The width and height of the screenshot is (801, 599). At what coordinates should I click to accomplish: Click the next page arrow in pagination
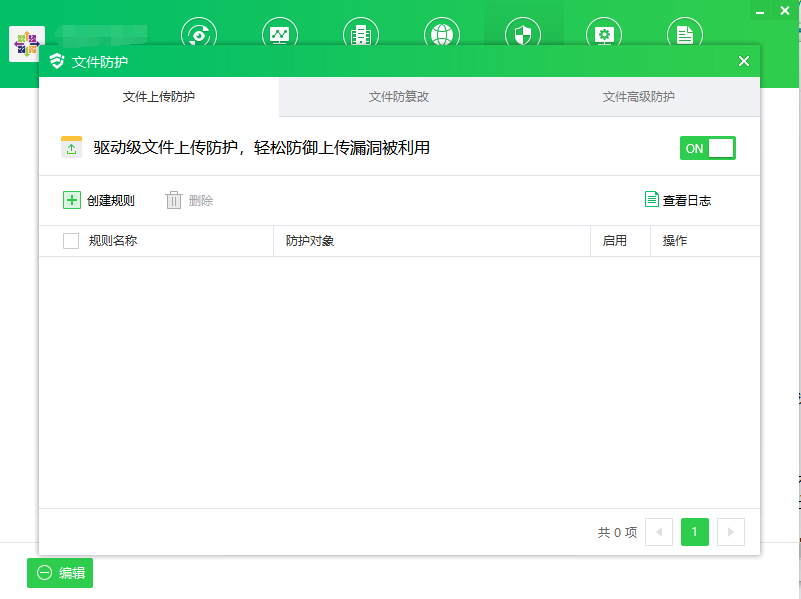pos(731,532)
